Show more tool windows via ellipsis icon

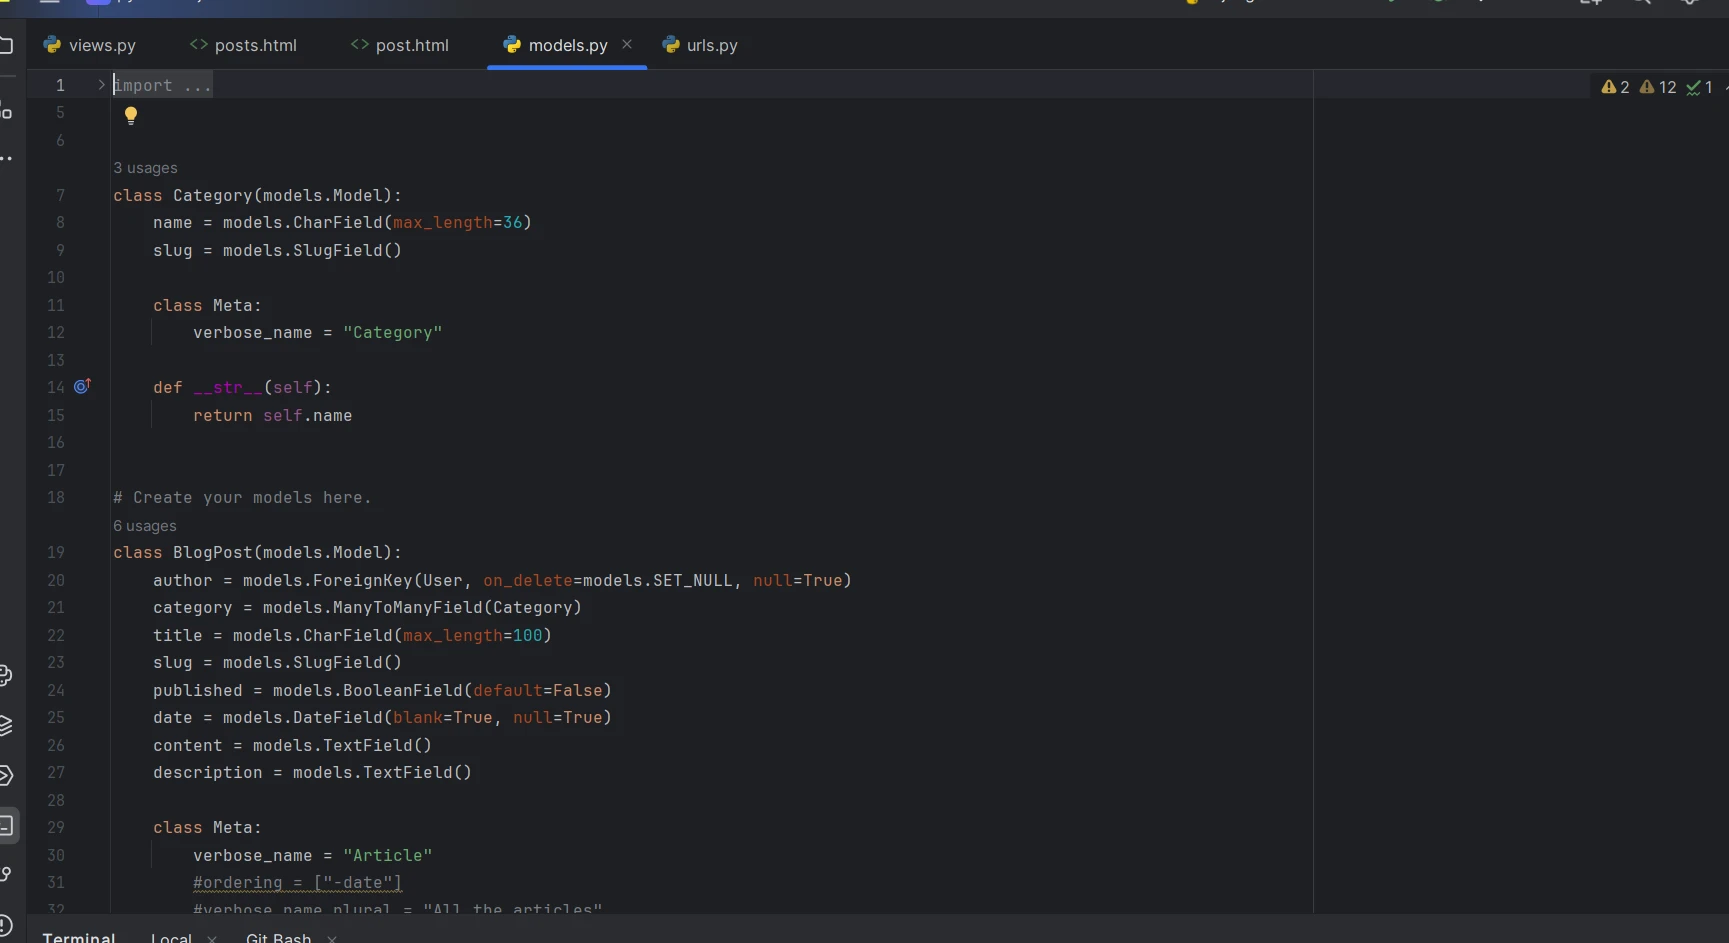tap(6, 158)
